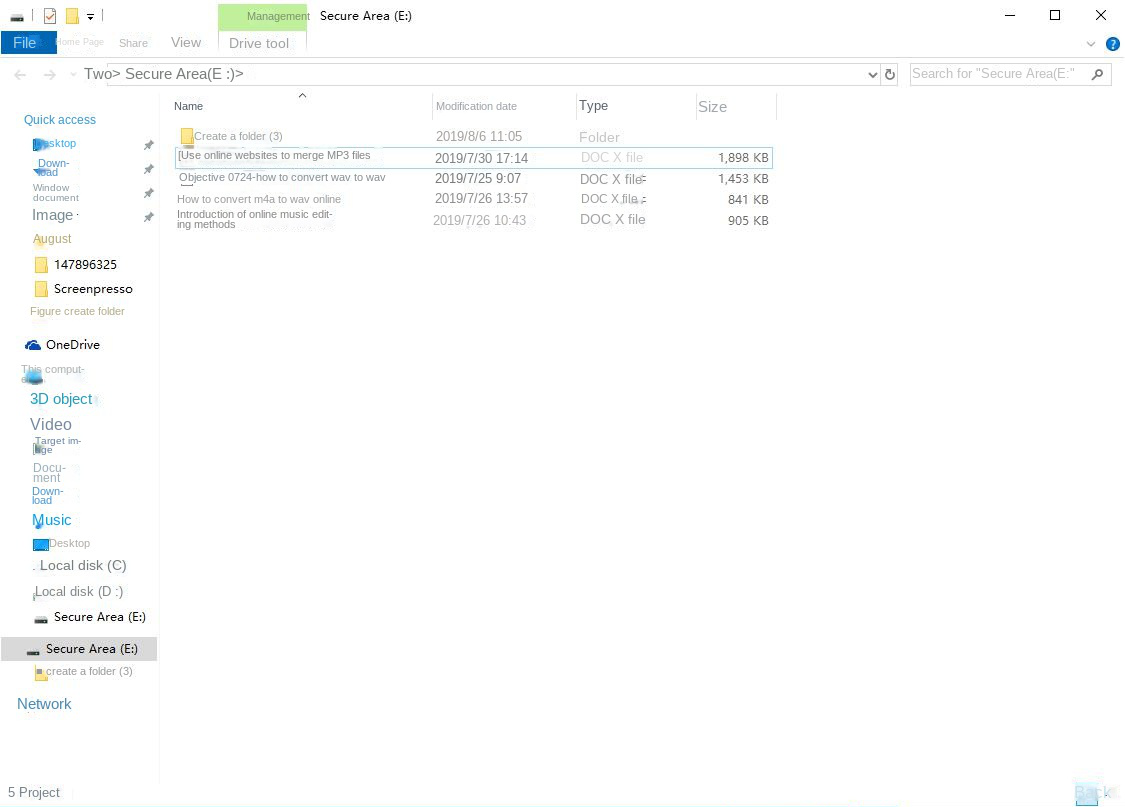Sort by Modification date column header
This screenshot has width=1125, height=807.
(476, 106)
